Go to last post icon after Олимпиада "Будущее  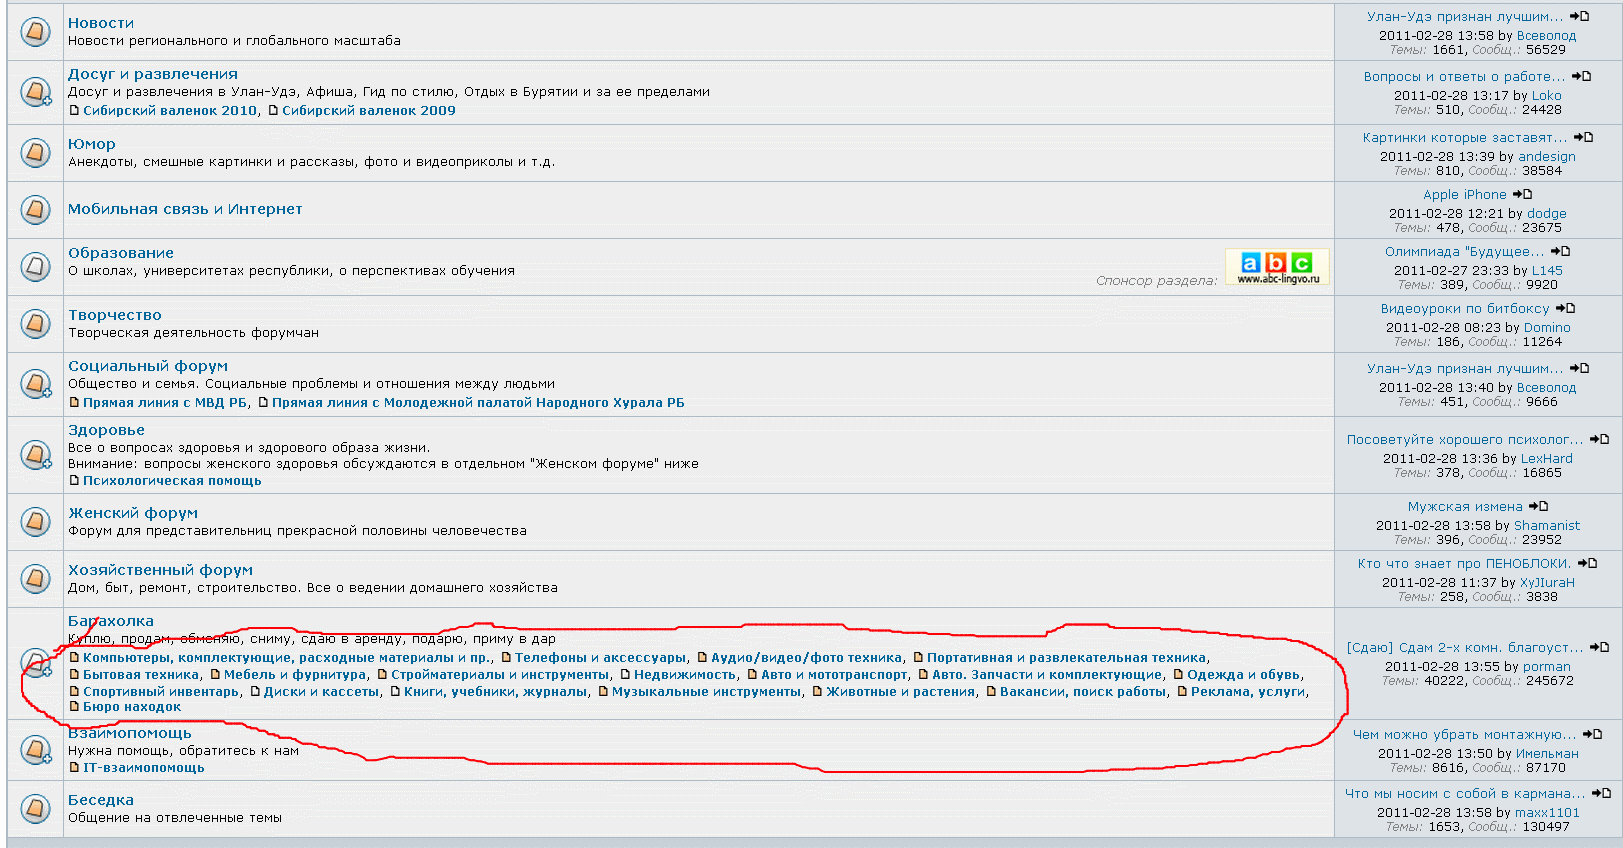(x=1560, y=251)
